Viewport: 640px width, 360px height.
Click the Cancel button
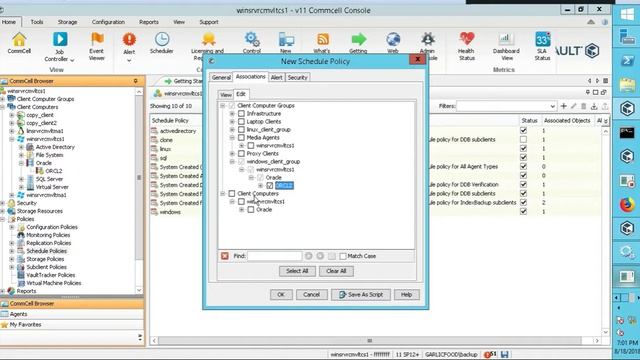[311, 294]
